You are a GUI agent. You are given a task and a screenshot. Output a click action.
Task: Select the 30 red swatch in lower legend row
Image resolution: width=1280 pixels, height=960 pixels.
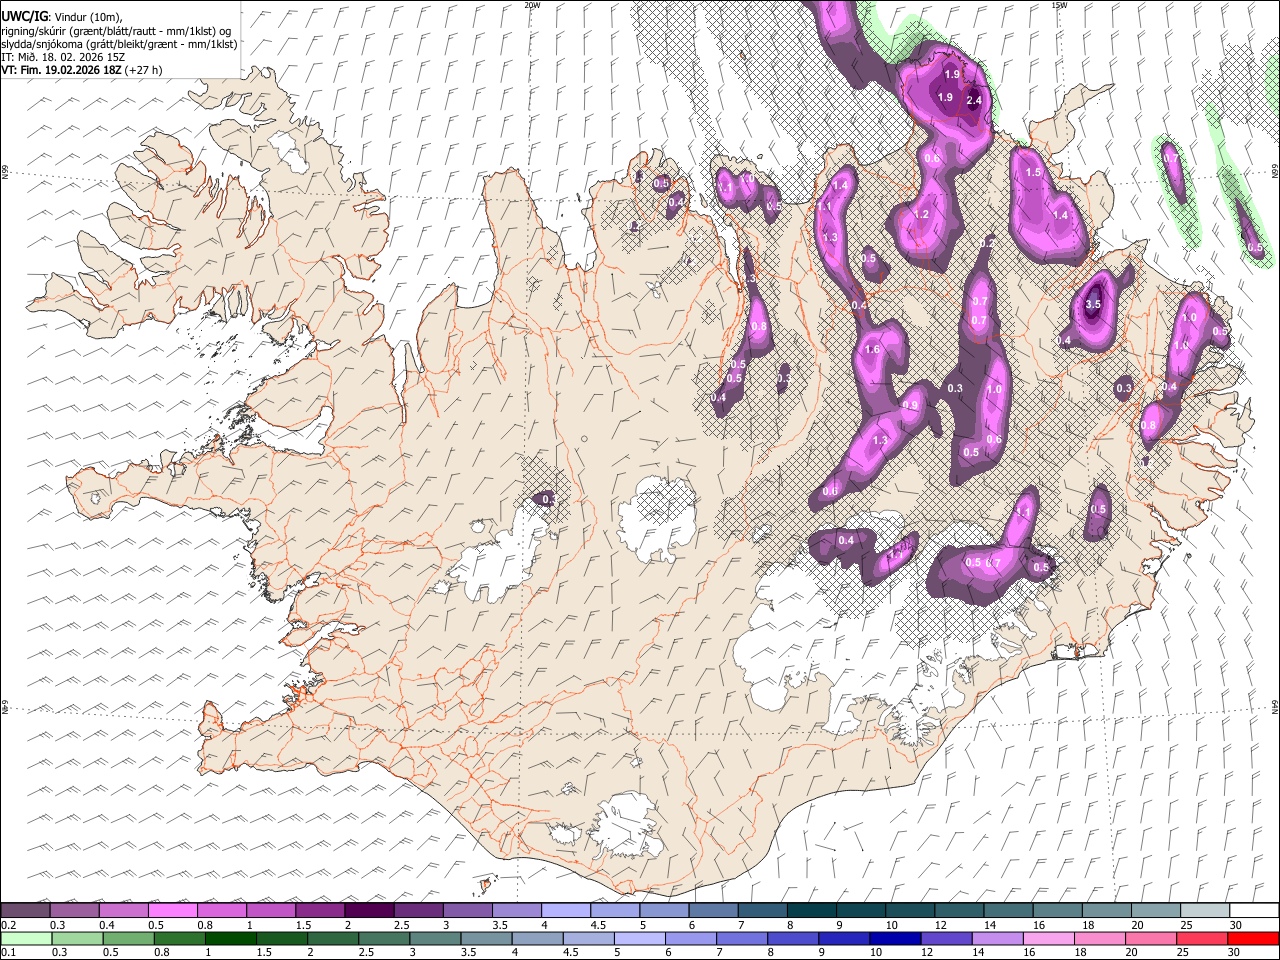tap(1254, 938)
